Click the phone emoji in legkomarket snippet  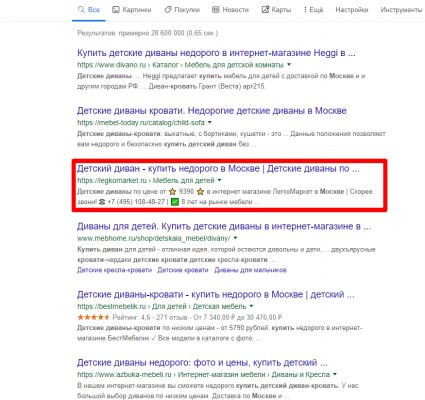(102, 202)
